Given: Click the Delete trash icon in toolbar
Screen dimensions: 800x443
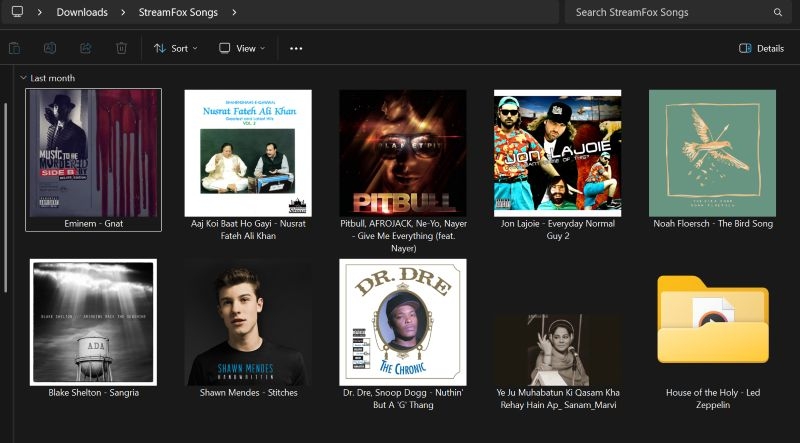Looking at the screenshot, I should point(121,48).
